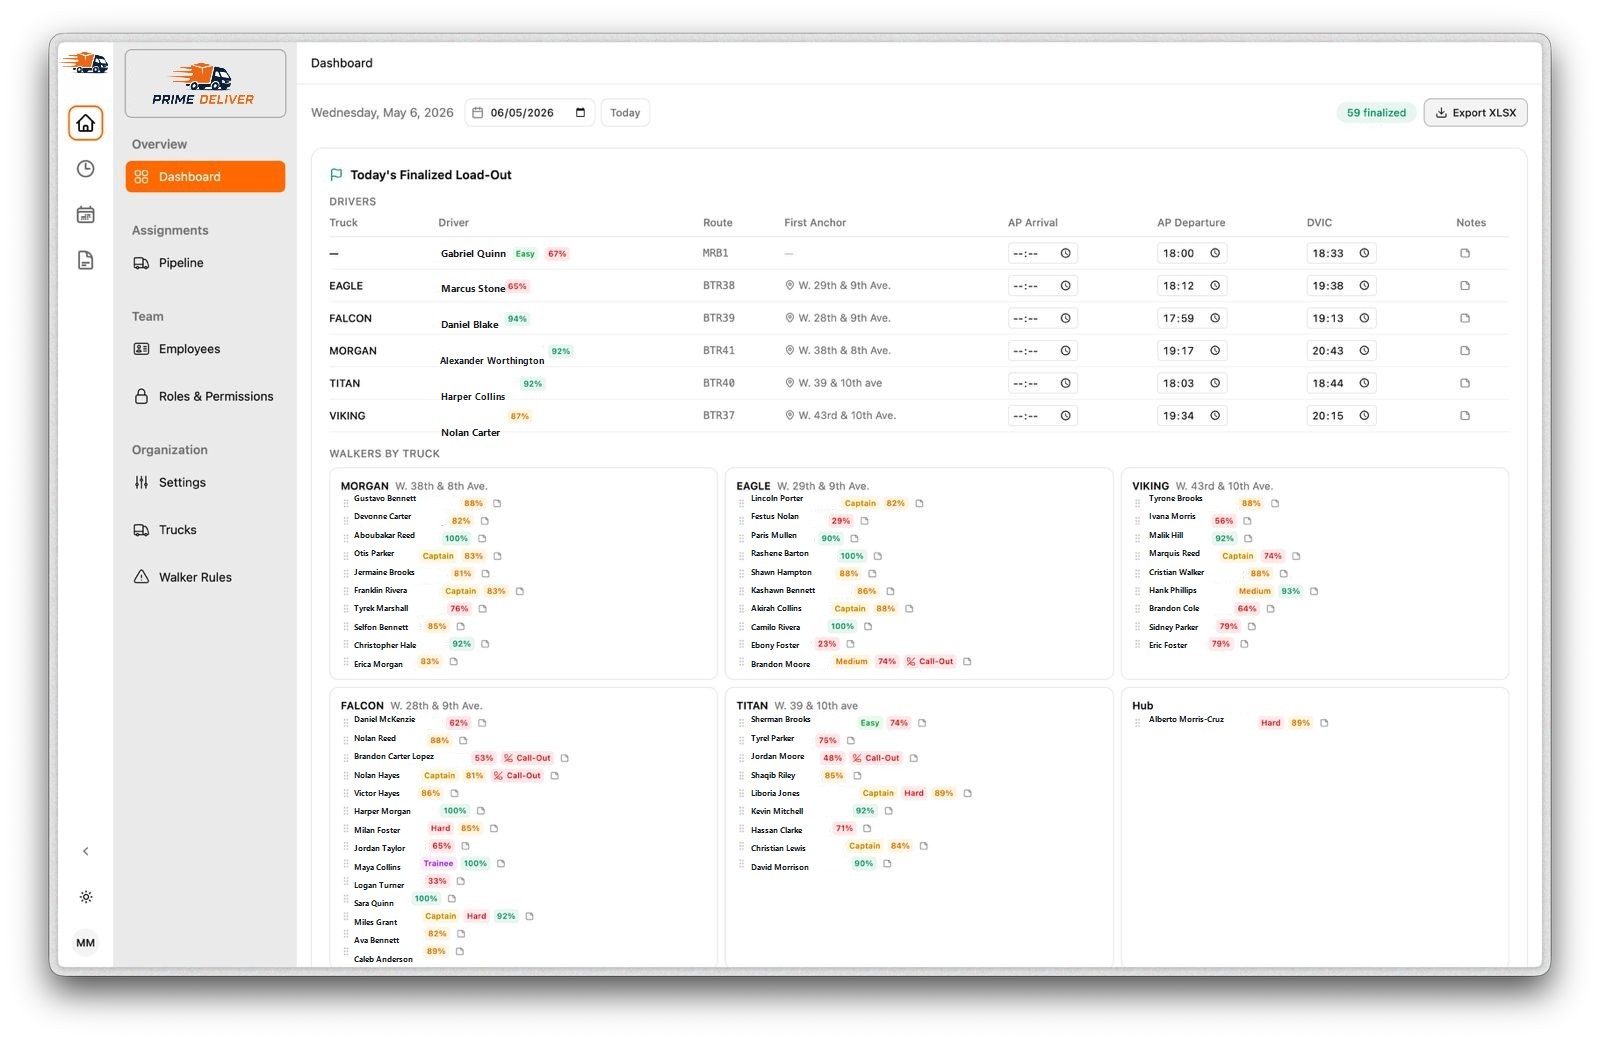The height and width of the screenshot is (1041, 1600).
Task: Open the DVIC clock for VIKING 20:15
Action: (x=1364, y=416)
